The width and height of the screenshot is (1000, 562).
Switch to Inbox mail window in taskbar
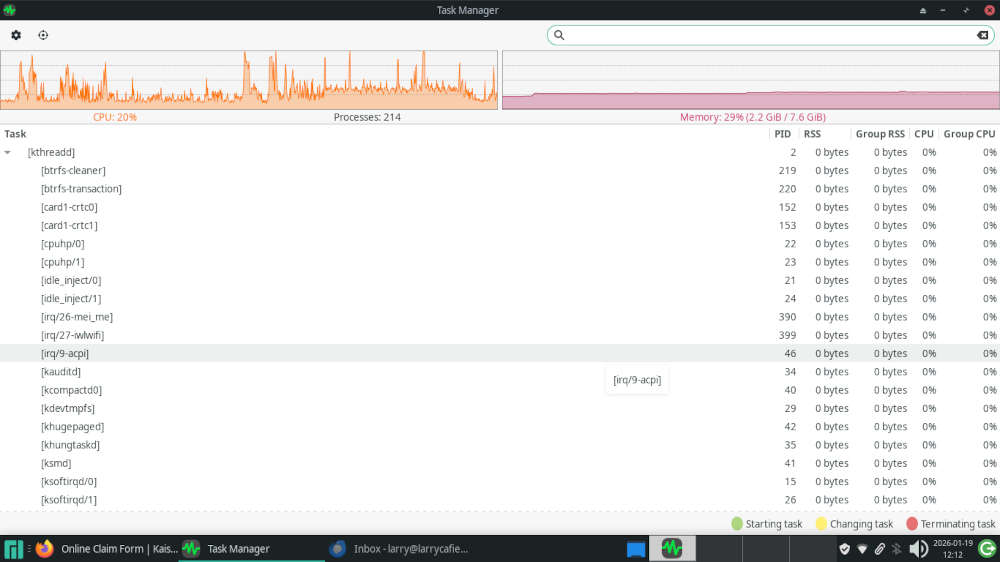click(x=400, y=549)
